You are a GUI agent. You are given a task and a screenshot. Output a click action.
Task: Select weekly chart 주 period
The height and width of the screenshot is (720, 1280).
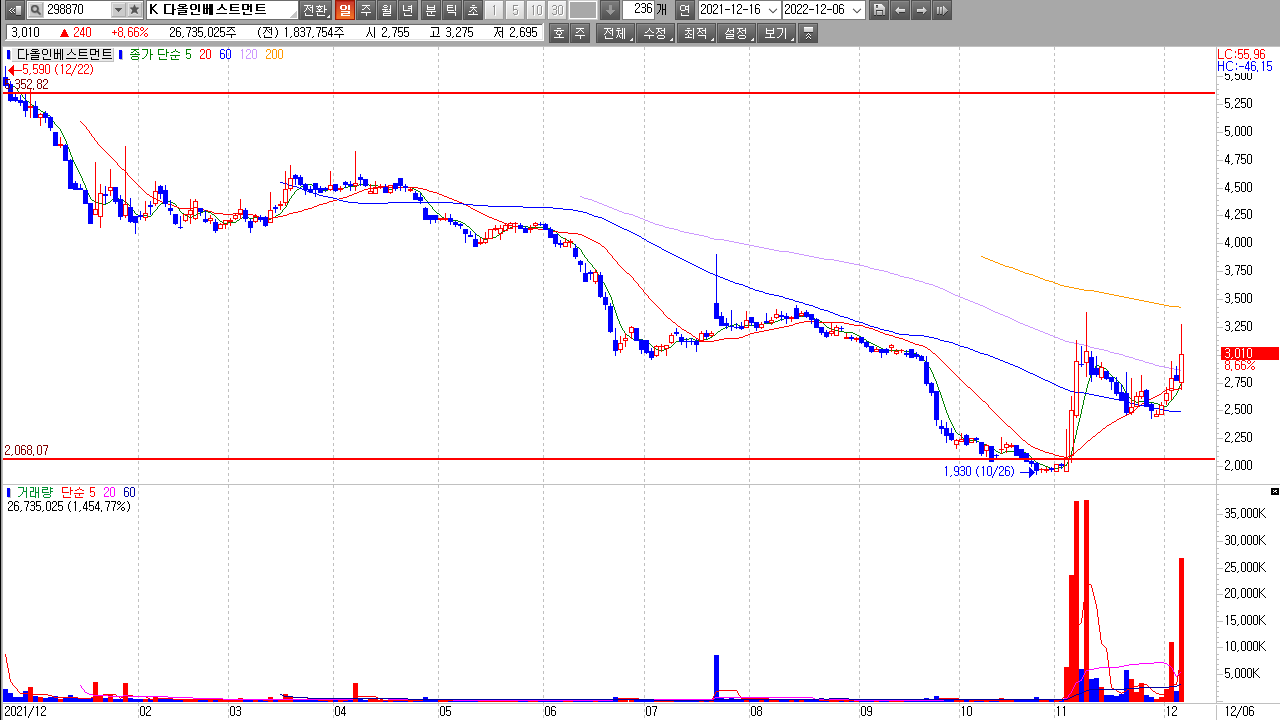366,10
